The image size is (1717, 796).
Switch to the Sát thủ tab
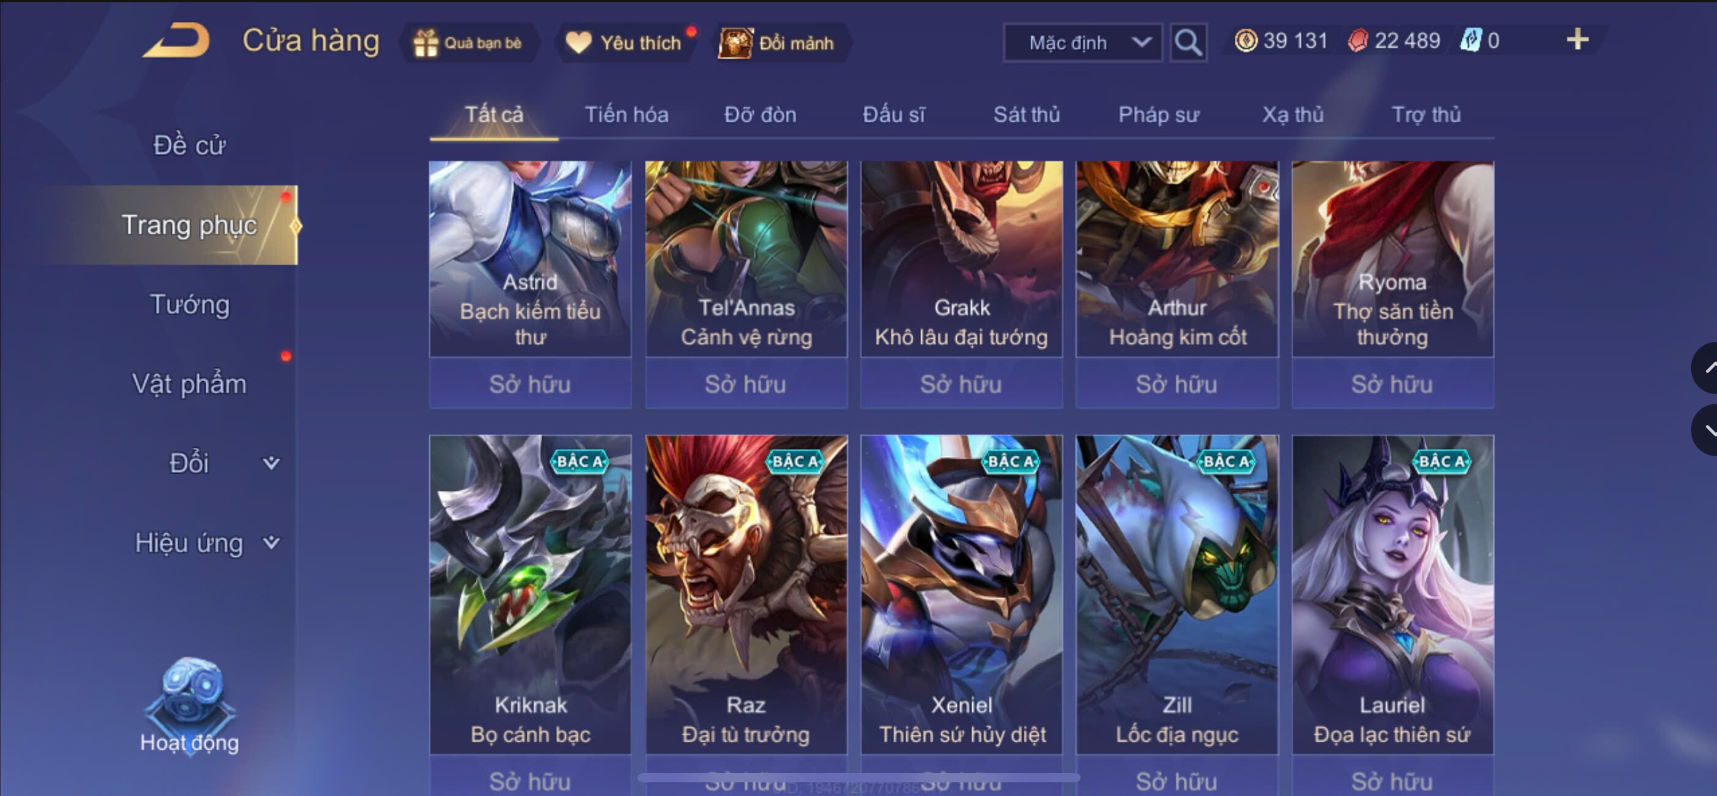[1026, 115]
